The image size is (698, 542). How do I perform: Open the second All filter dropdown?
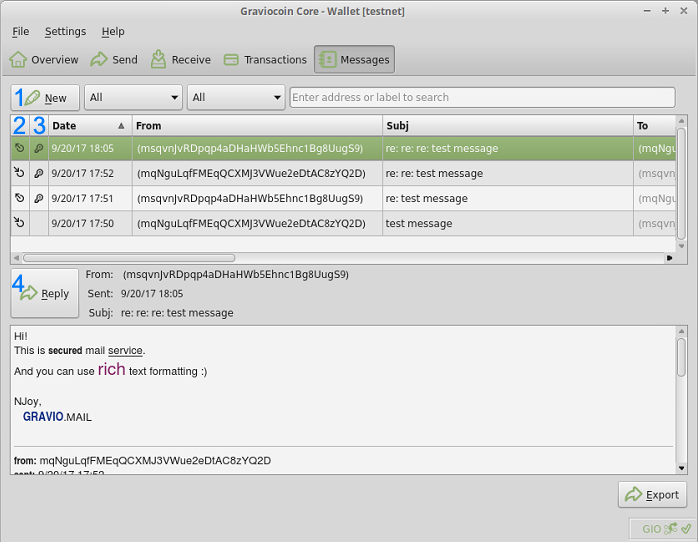(x=236, y=97)
